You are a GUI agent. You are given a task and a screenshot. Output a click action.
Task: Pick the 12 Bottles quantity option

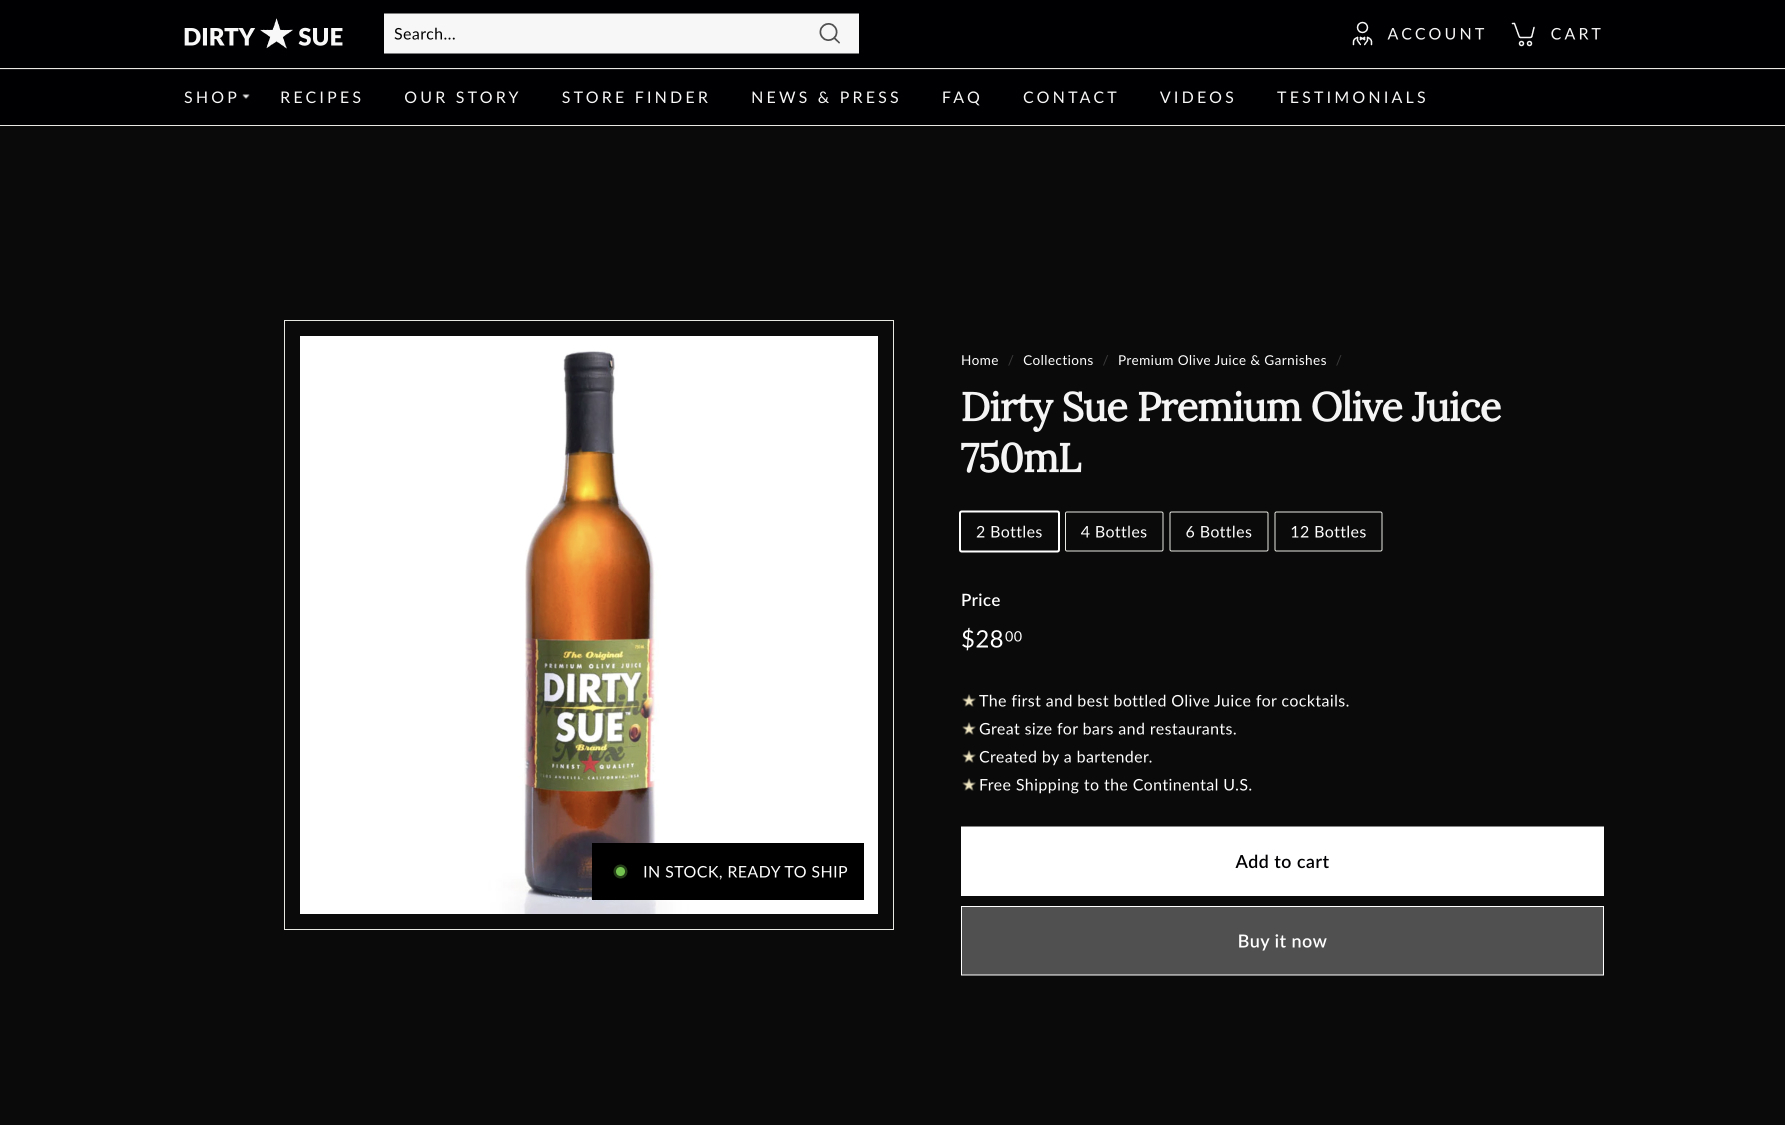(x=1327, y=532)
